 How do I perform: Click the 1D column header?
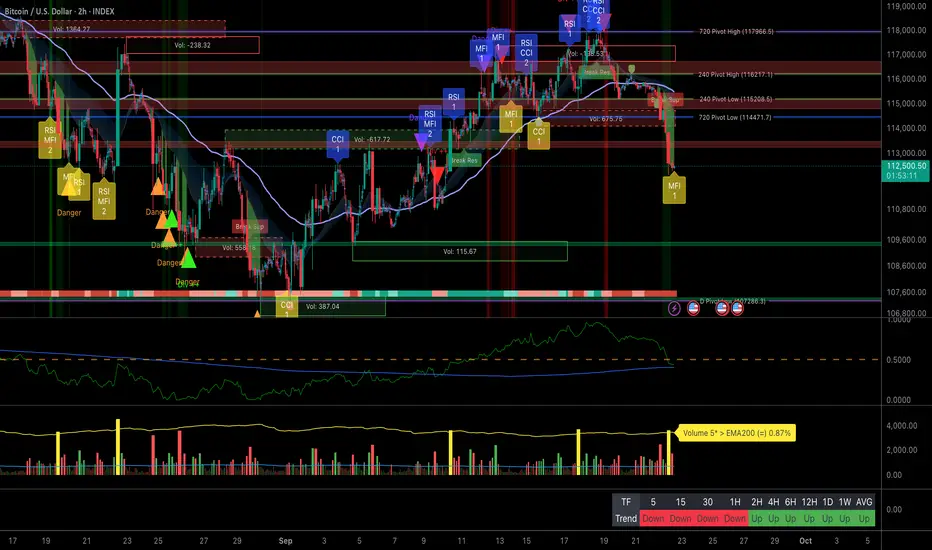click(x=827, y=502)
